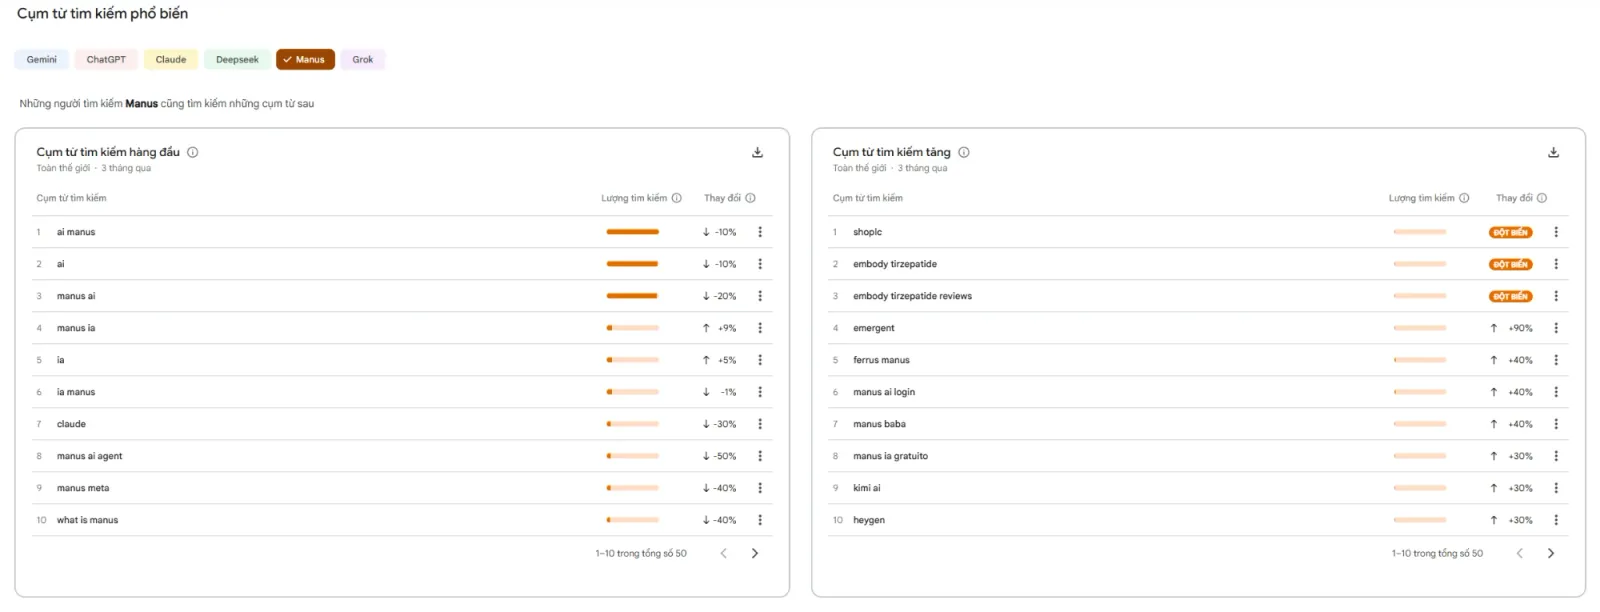This screenshot has width=1600, height=612.
Task: Open more options for 'manus ia' row
Action: 760,328
